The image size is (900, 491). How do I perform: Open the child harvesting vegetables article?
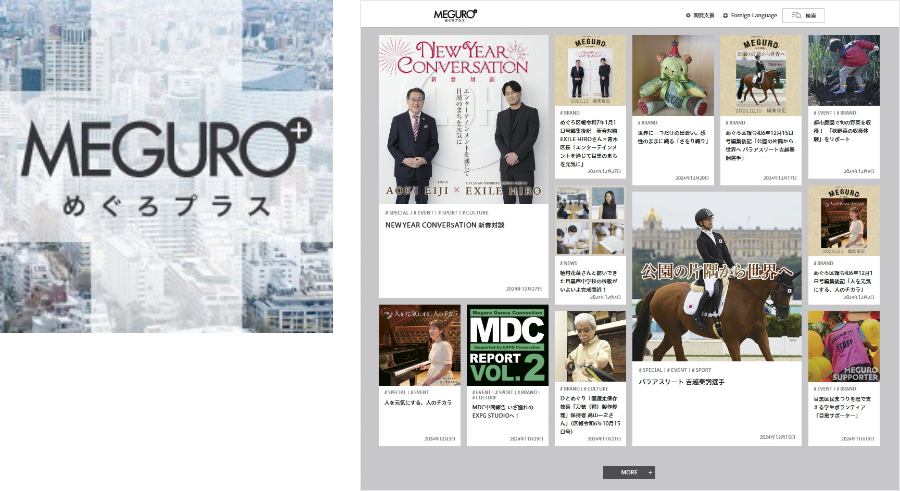843,70
